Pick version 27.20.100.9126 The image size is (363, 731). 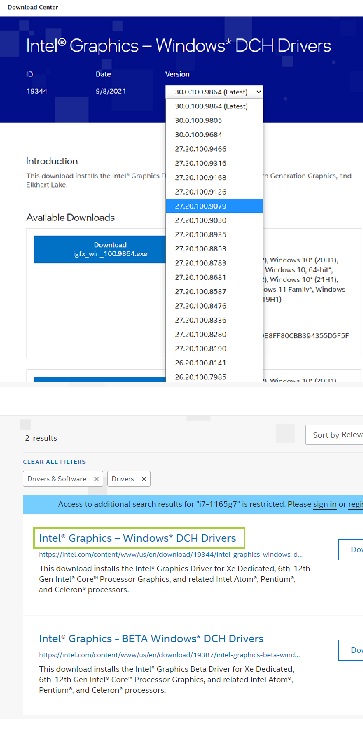coord(214,192)
